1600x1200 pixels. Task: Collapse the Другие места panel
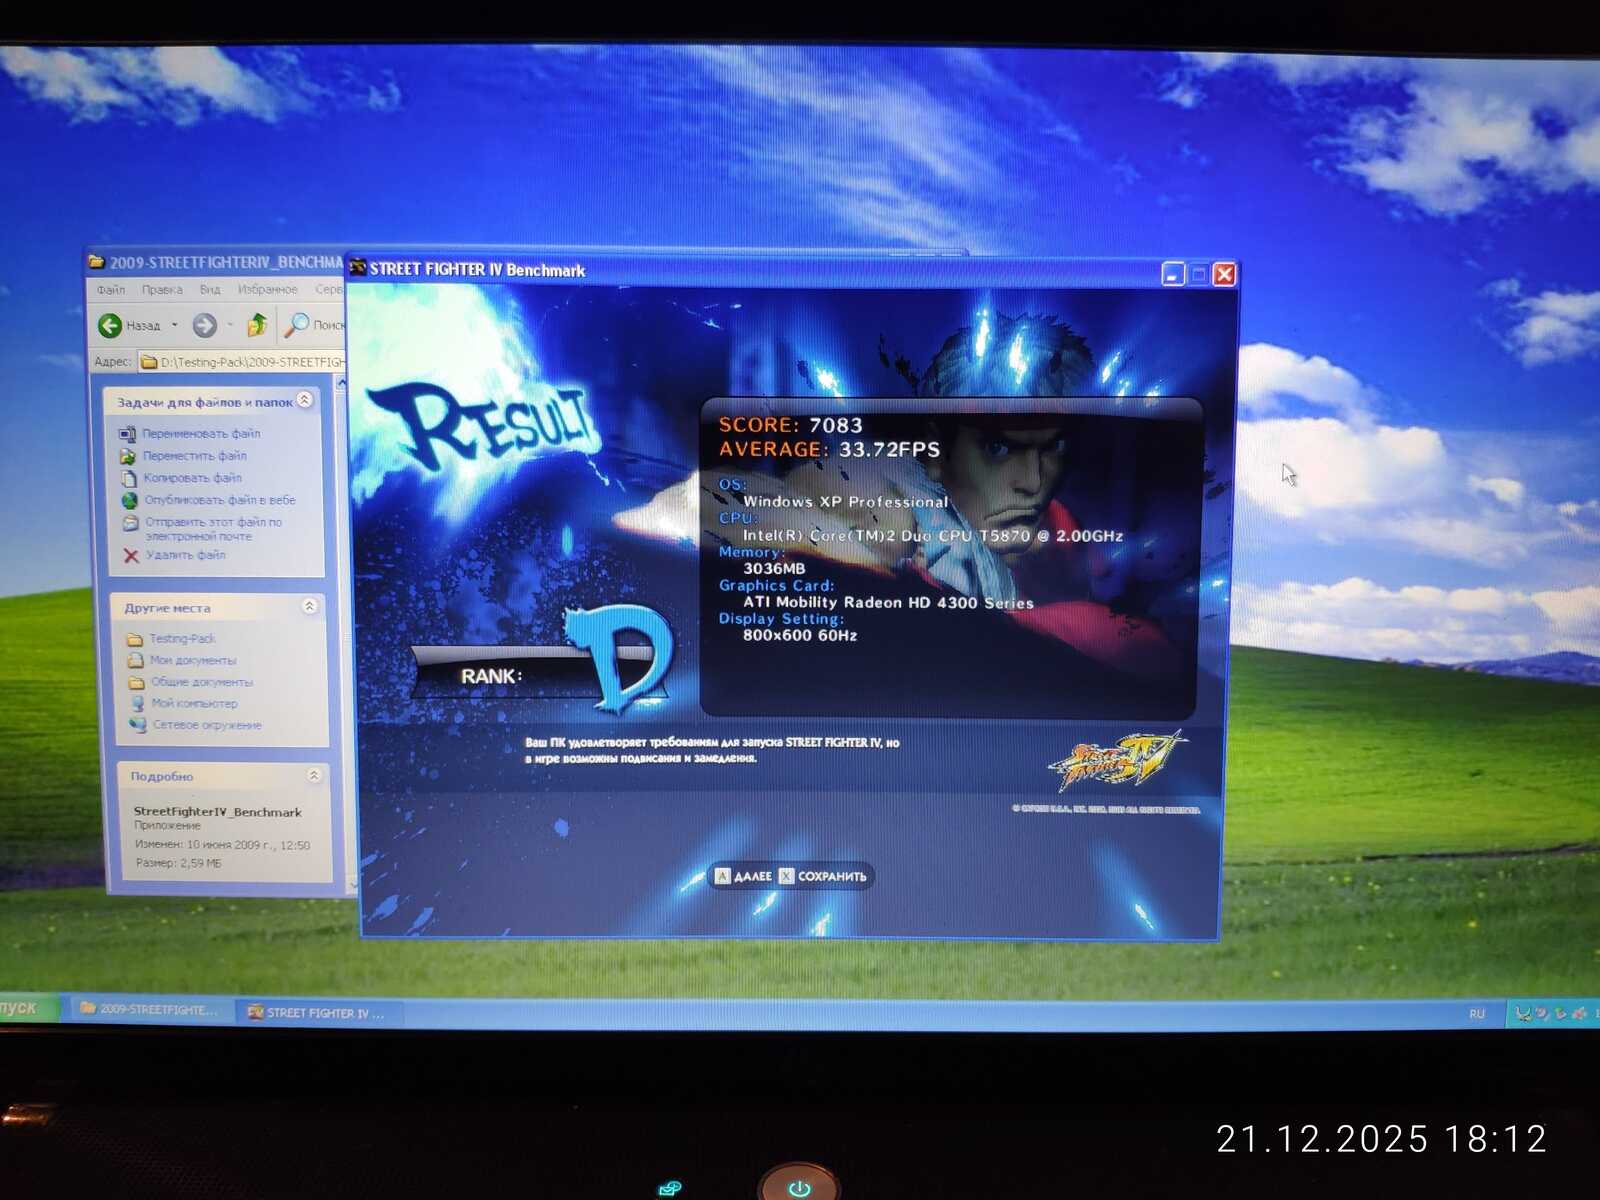click(x=309, y=606)
